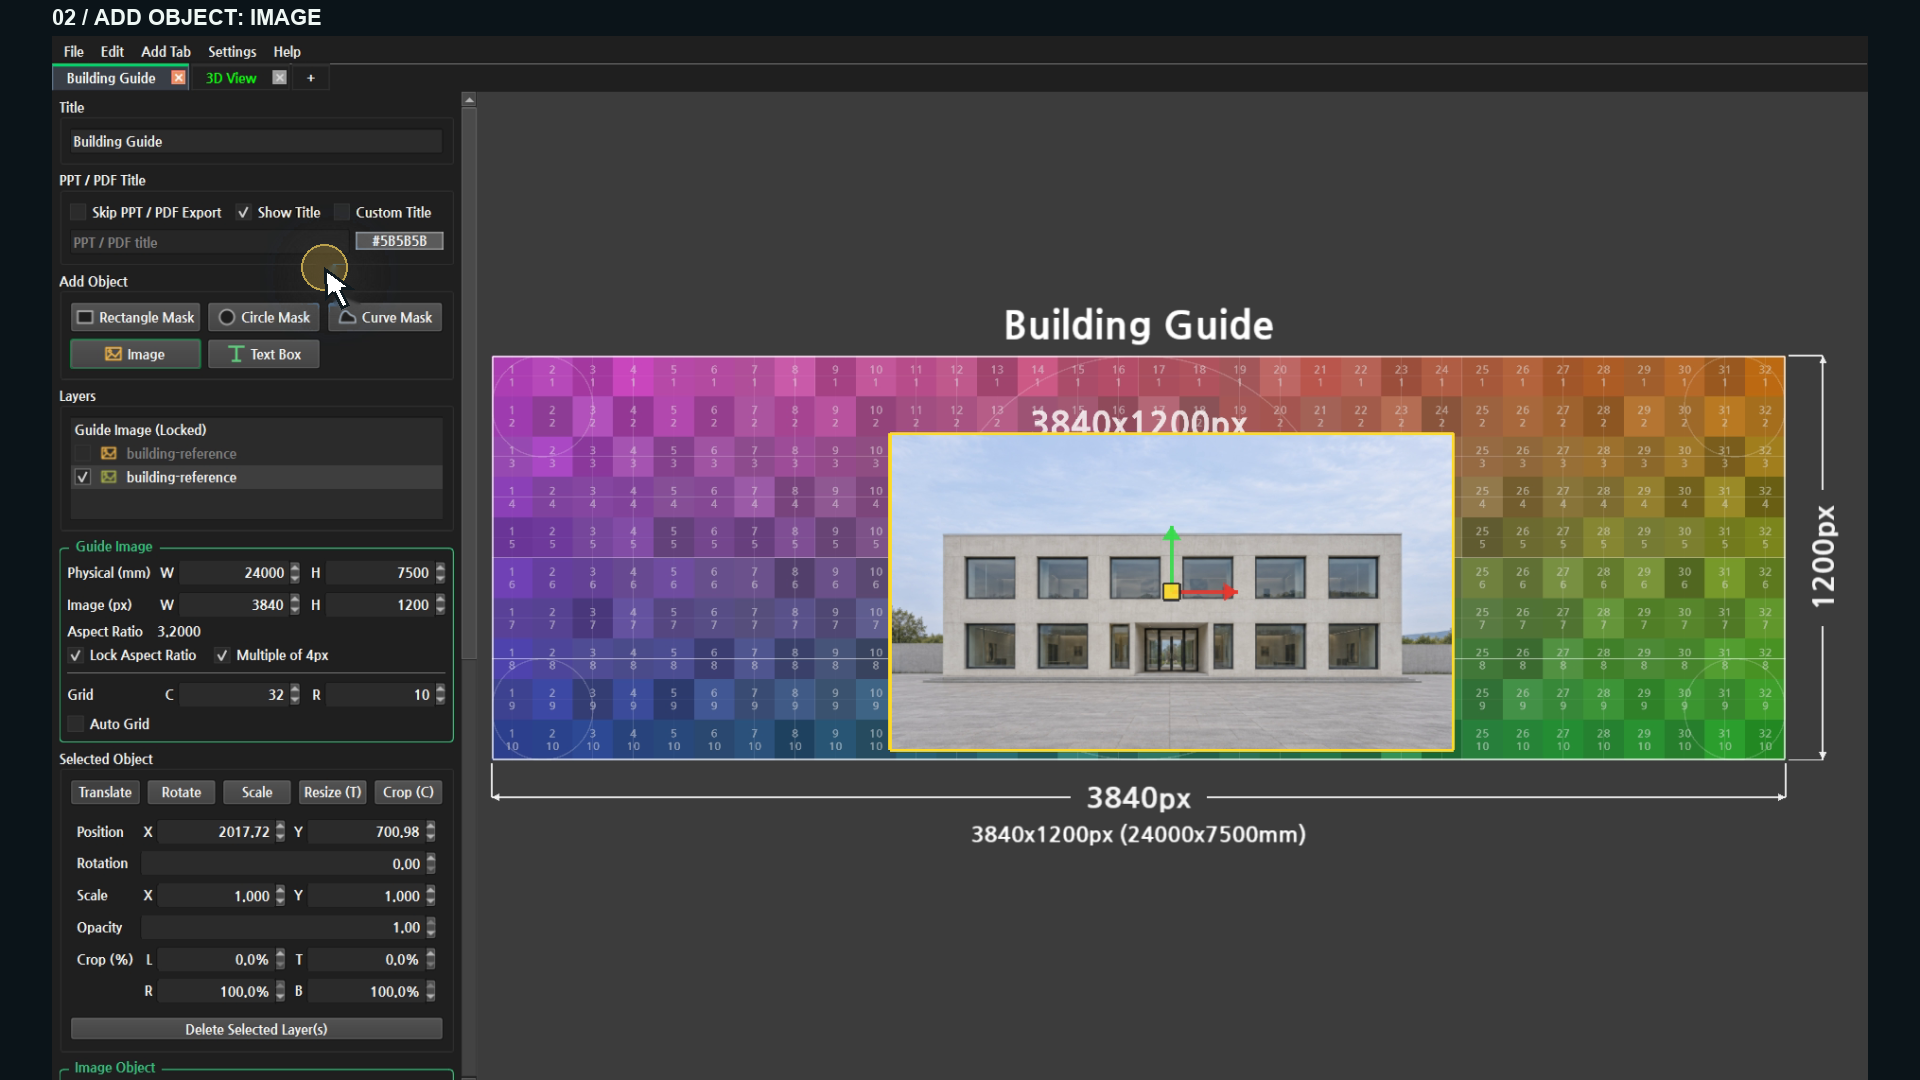Show the first building-reference layer
The image size is (1920, 1080).
click(83, 453)
